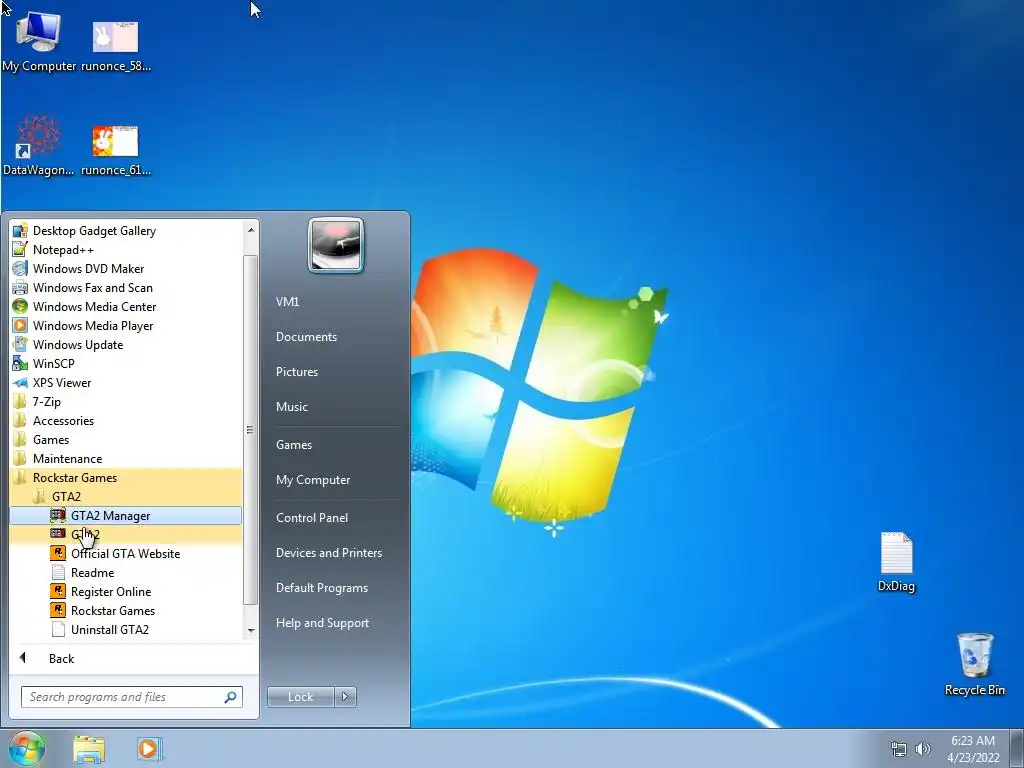
Task: Collapse the Rockstar Games folder
Action: (x=125, y=477)
